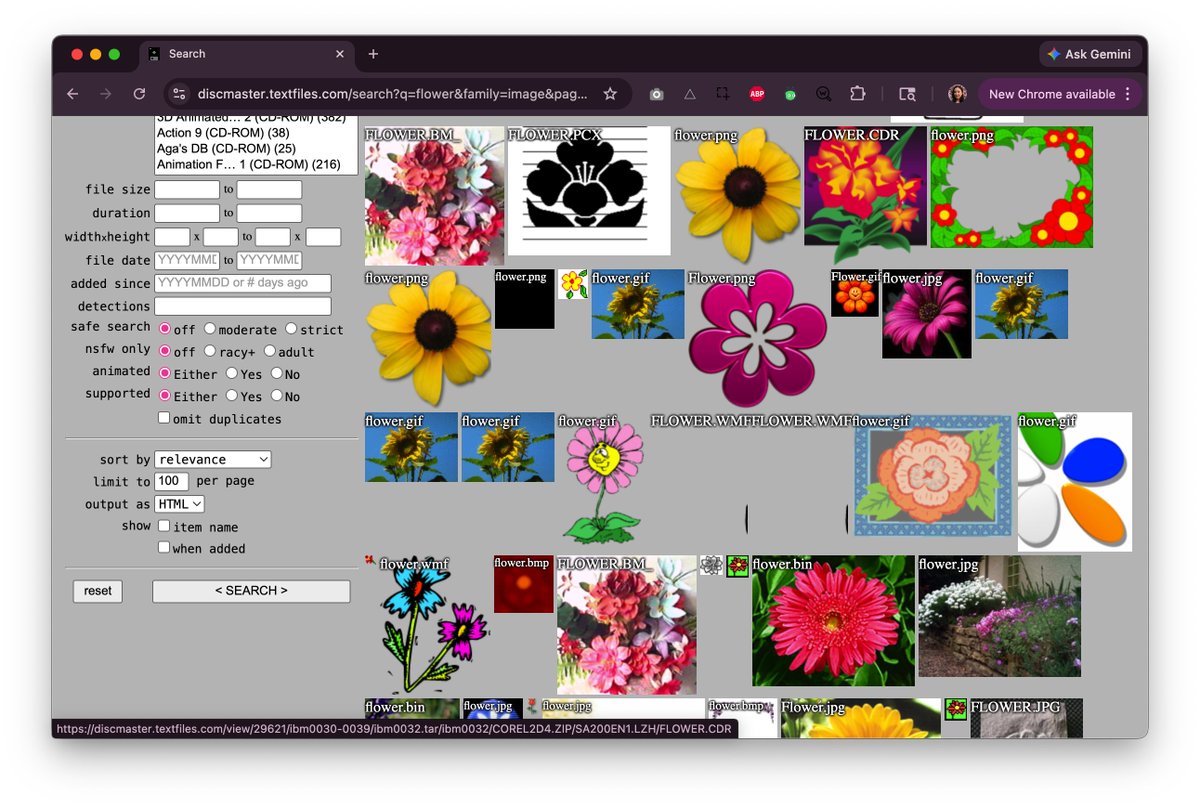Click the address bar URL

pyautogui.click(x=392, y=94)
